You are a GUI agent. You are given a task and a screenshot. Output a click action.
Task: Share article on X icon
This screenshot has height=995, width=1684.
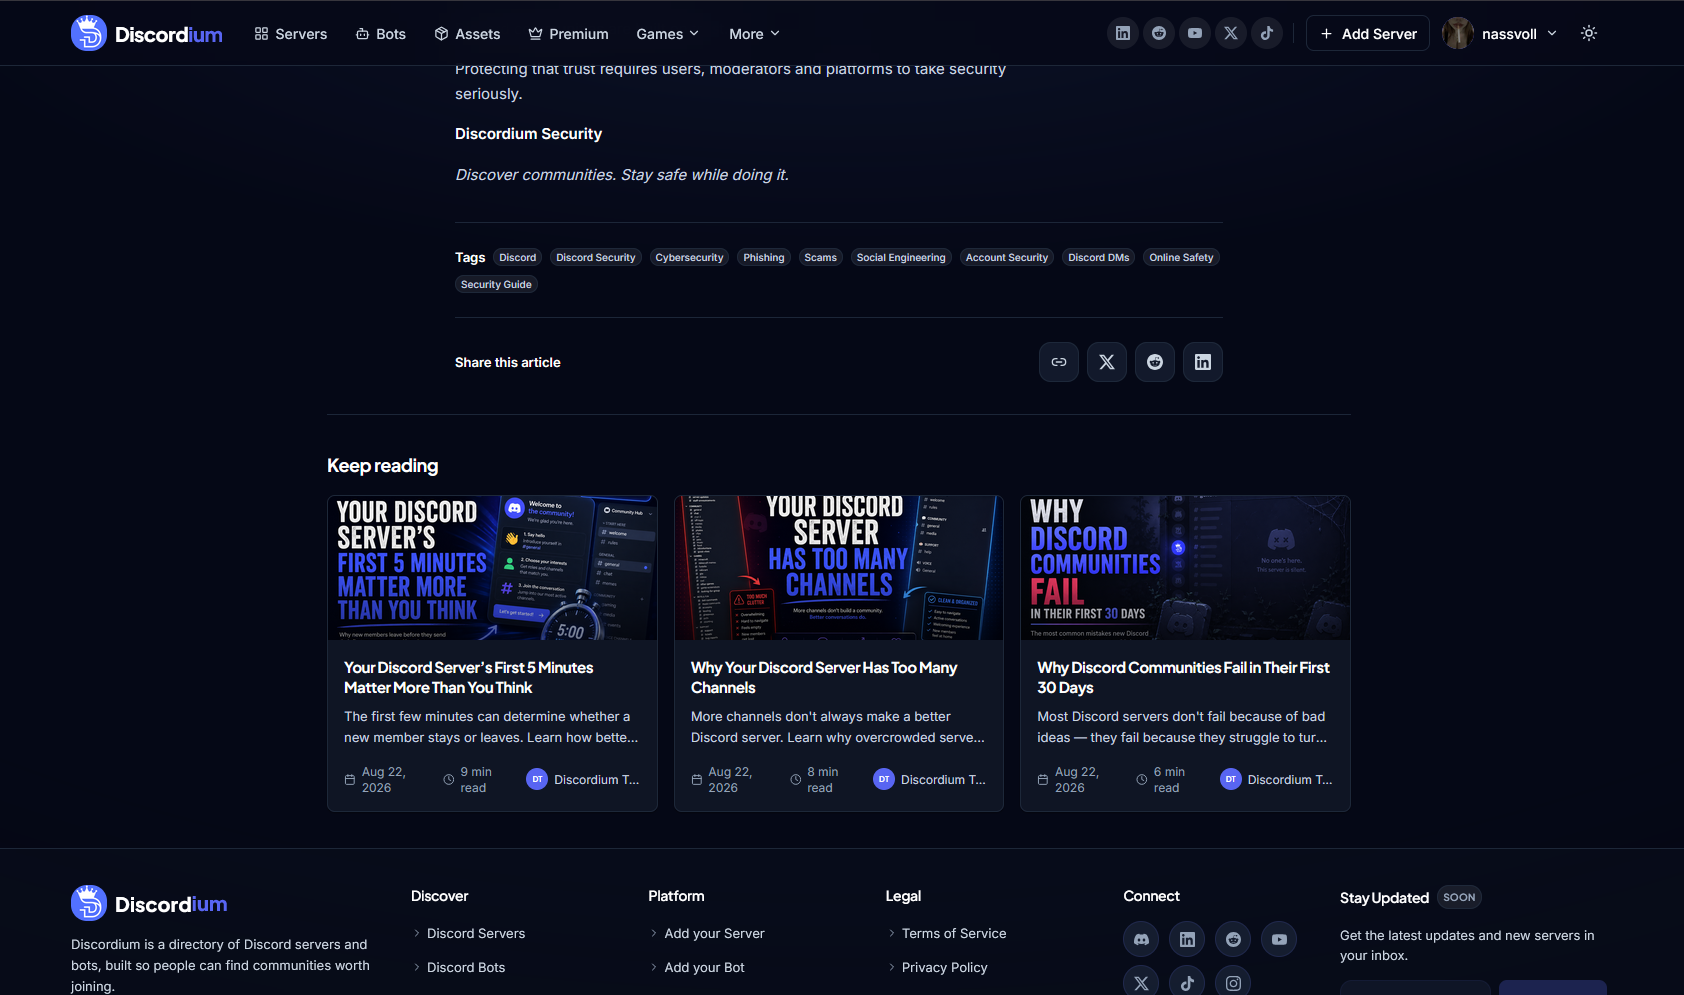pos(1107,362)
